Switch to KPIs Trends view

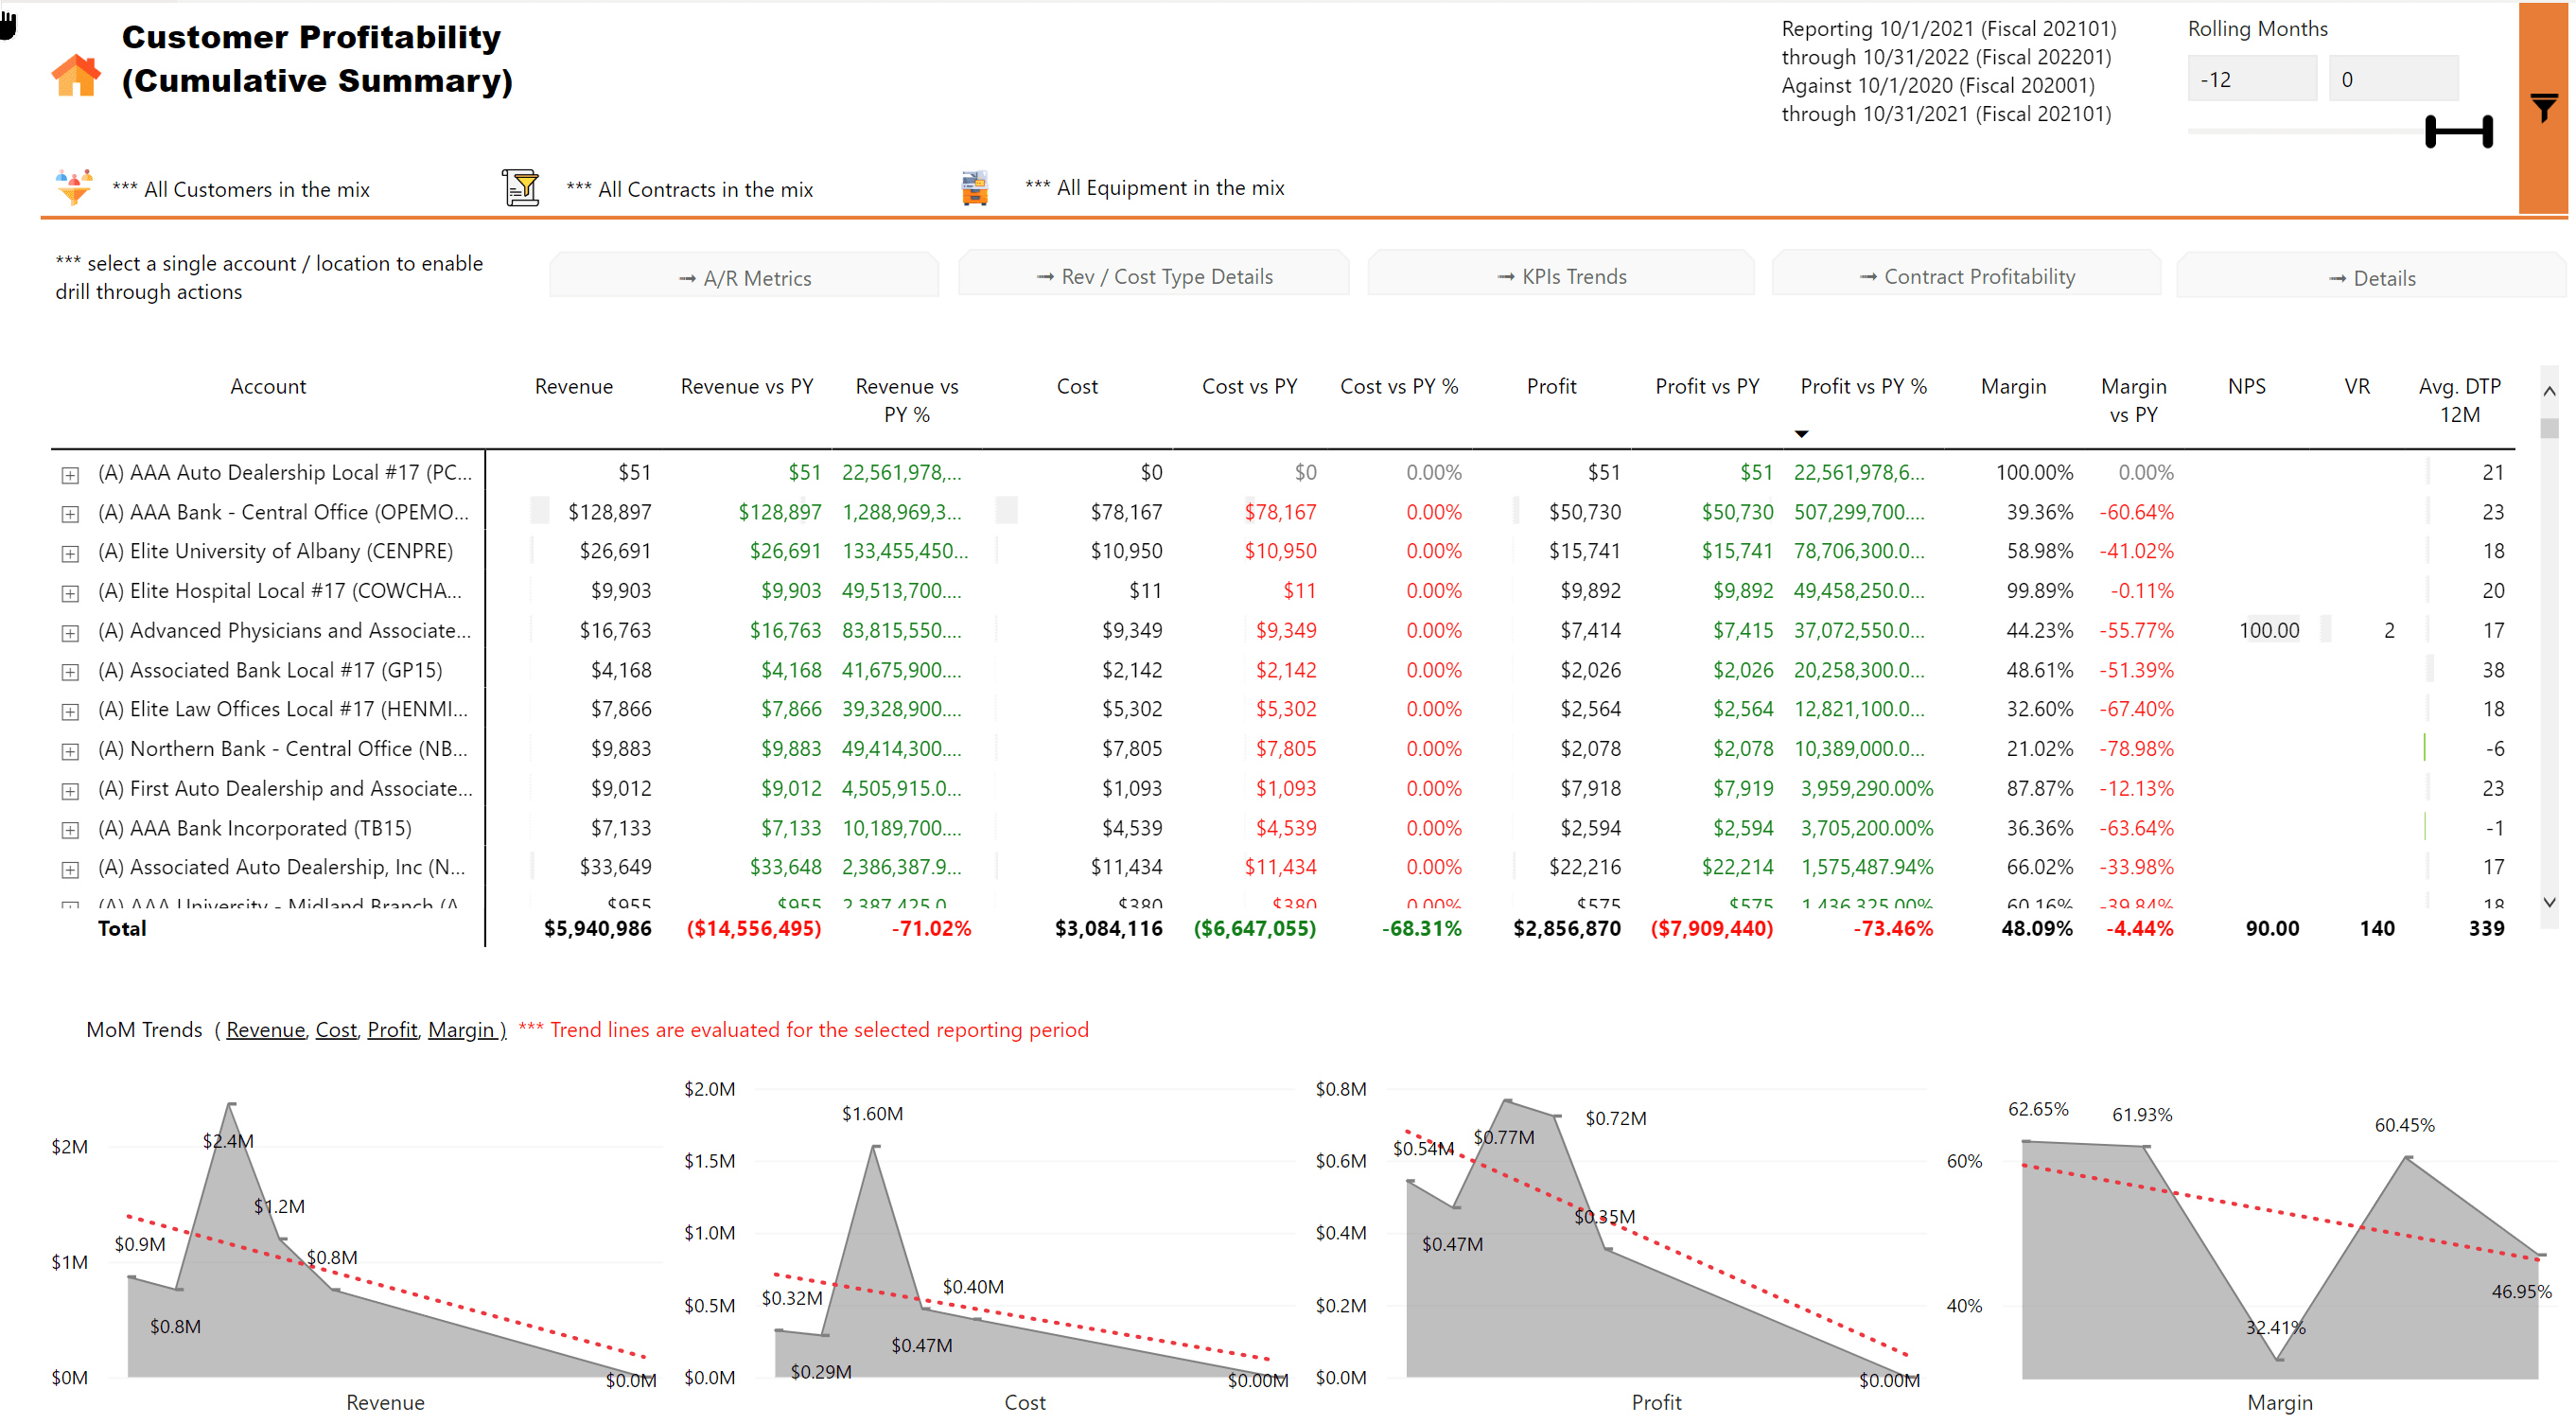click(1560, 277)
